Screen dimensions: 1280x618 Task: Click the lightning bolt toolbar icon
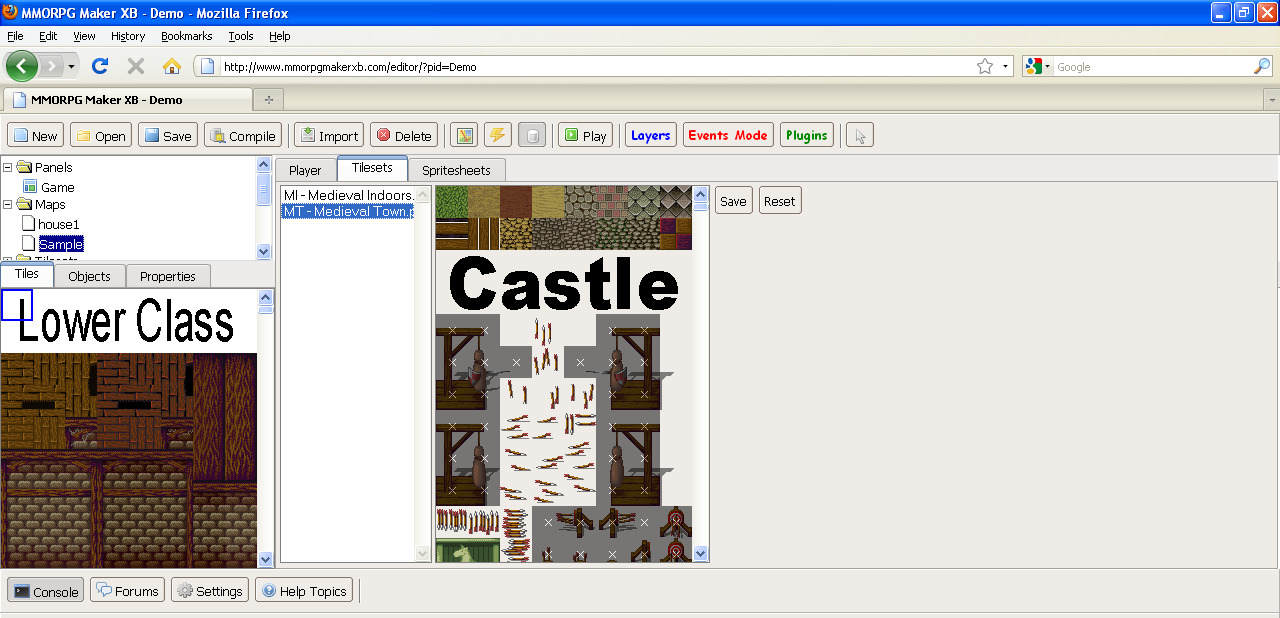click(x=497, y=135)
